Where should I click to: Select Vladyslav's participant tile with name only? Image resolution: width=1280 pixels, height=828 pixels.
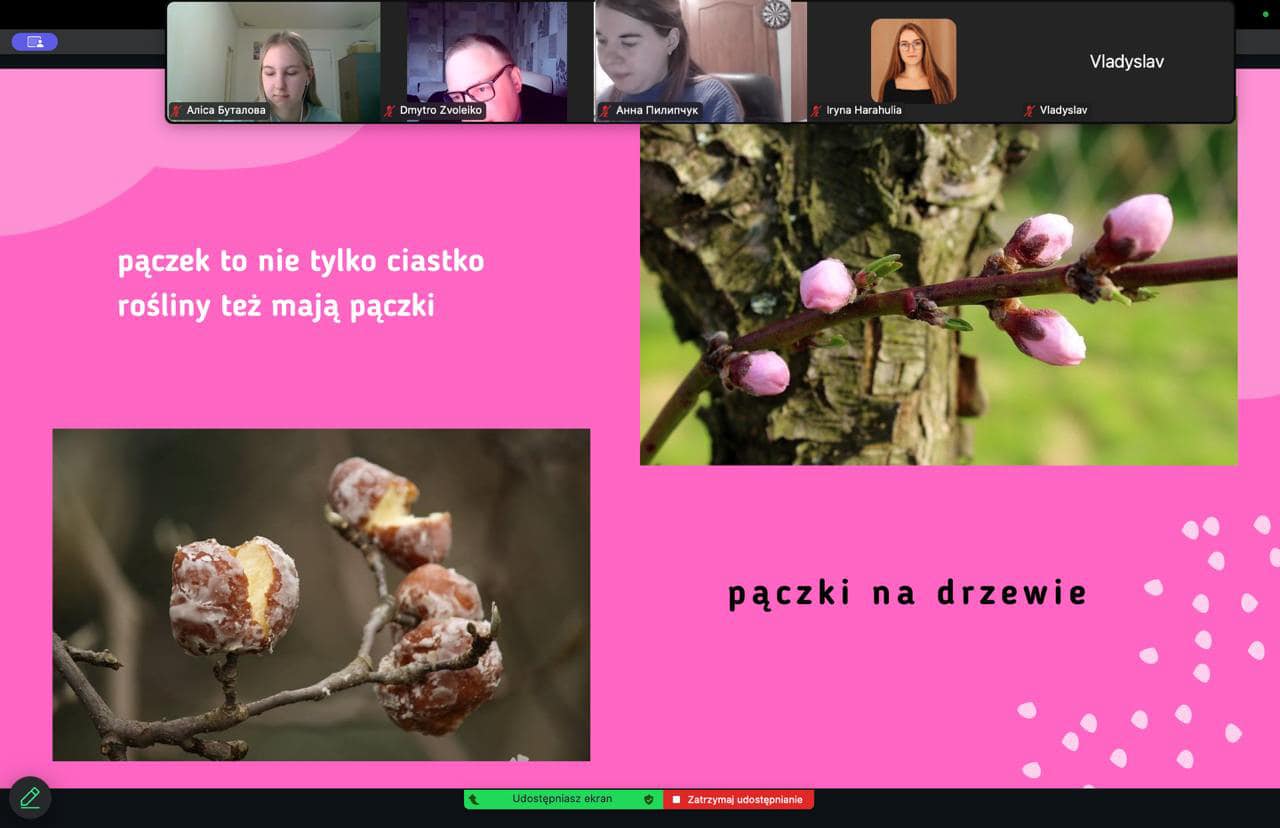click(1126, 61)
